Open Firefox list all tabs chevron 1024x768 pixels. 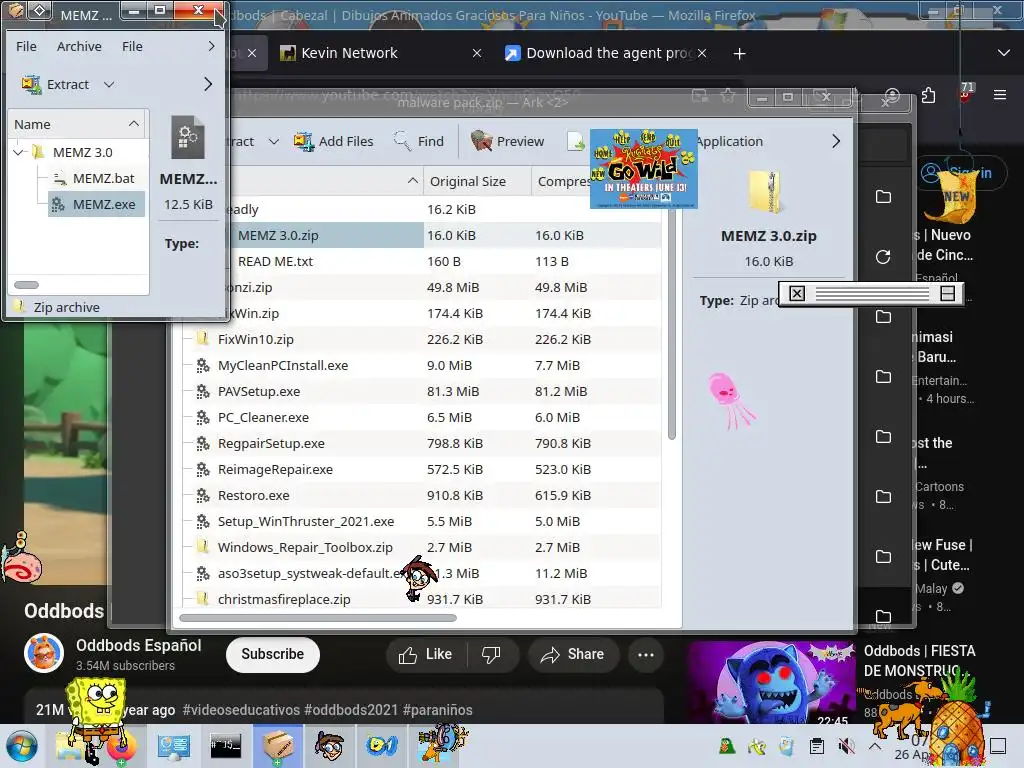coord(1004,53)
